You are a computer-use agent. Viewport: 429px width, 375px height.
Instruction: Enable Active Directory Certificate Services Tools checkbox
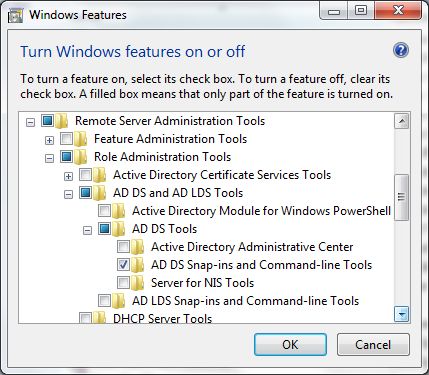tap(85, 174)
